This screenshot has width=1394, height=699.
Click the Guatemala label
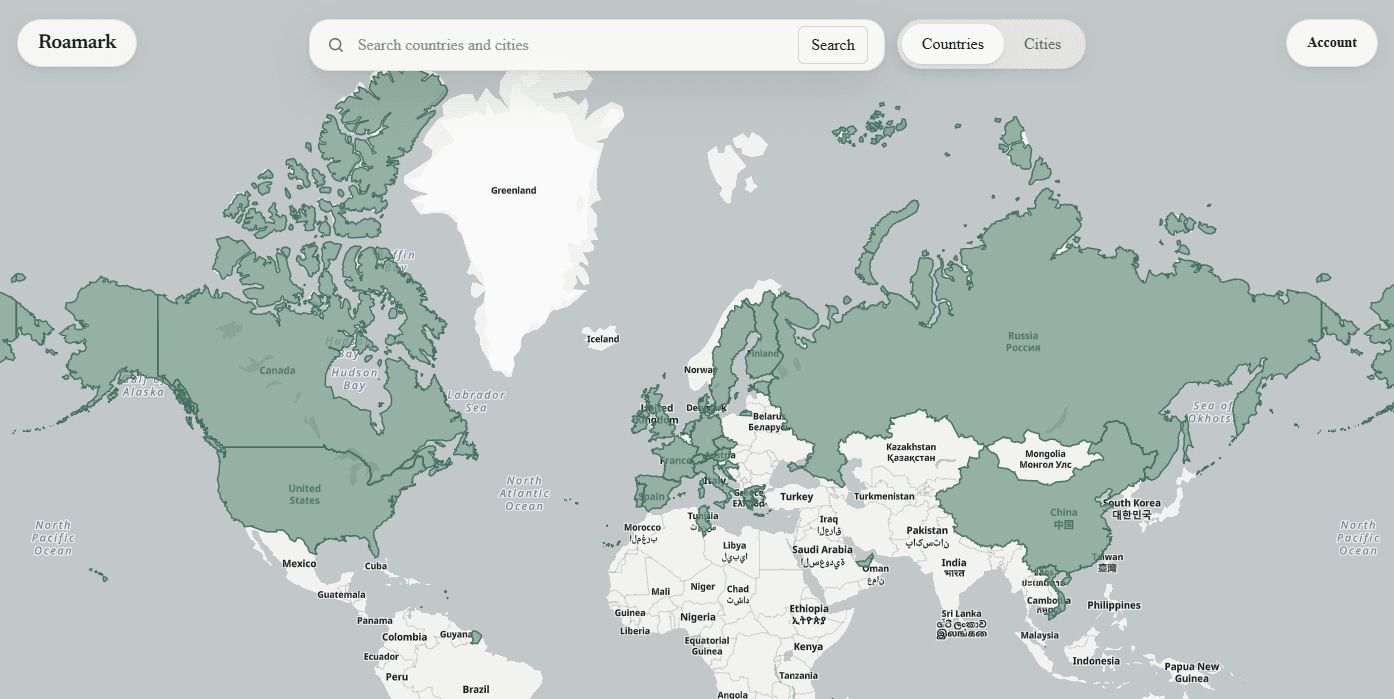[342, 594]
